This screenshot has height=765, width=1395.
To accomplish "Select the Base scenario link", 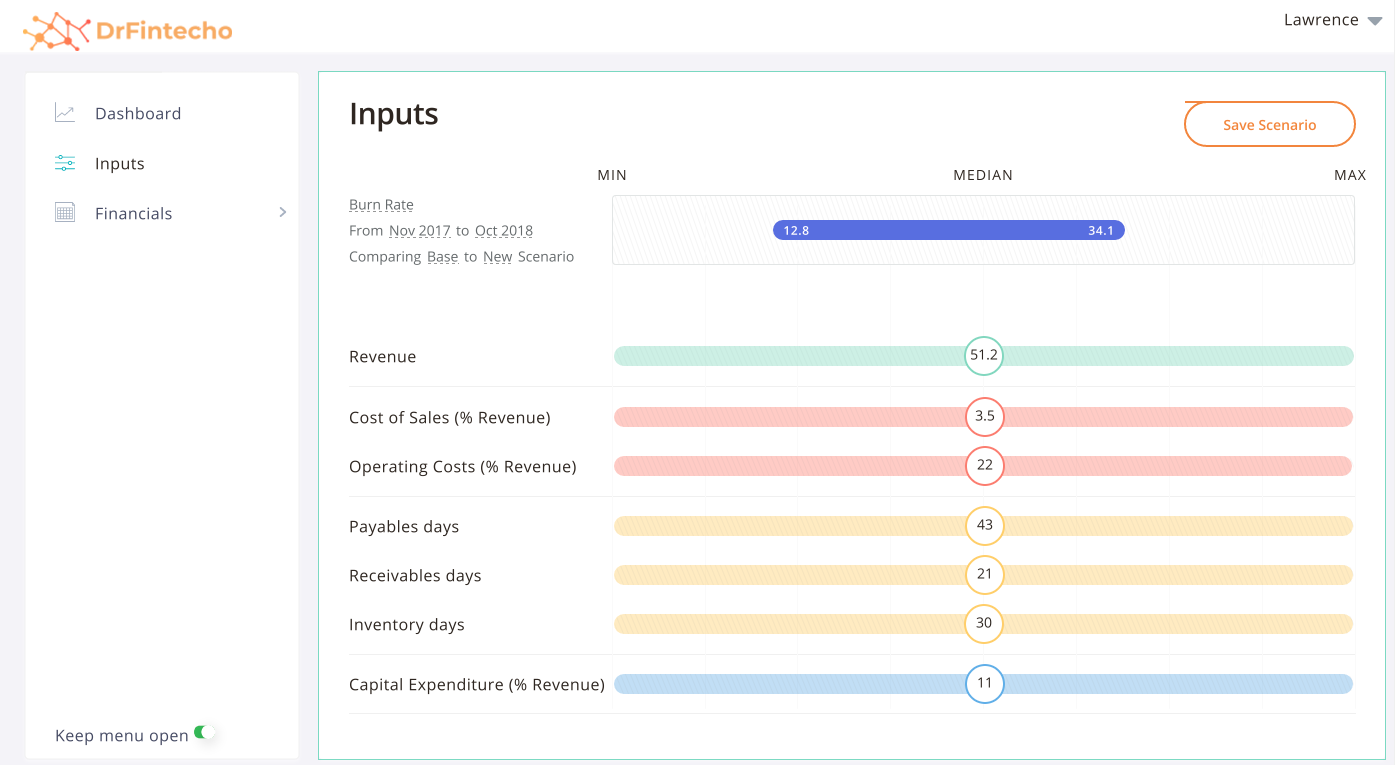I will [442, 256].
